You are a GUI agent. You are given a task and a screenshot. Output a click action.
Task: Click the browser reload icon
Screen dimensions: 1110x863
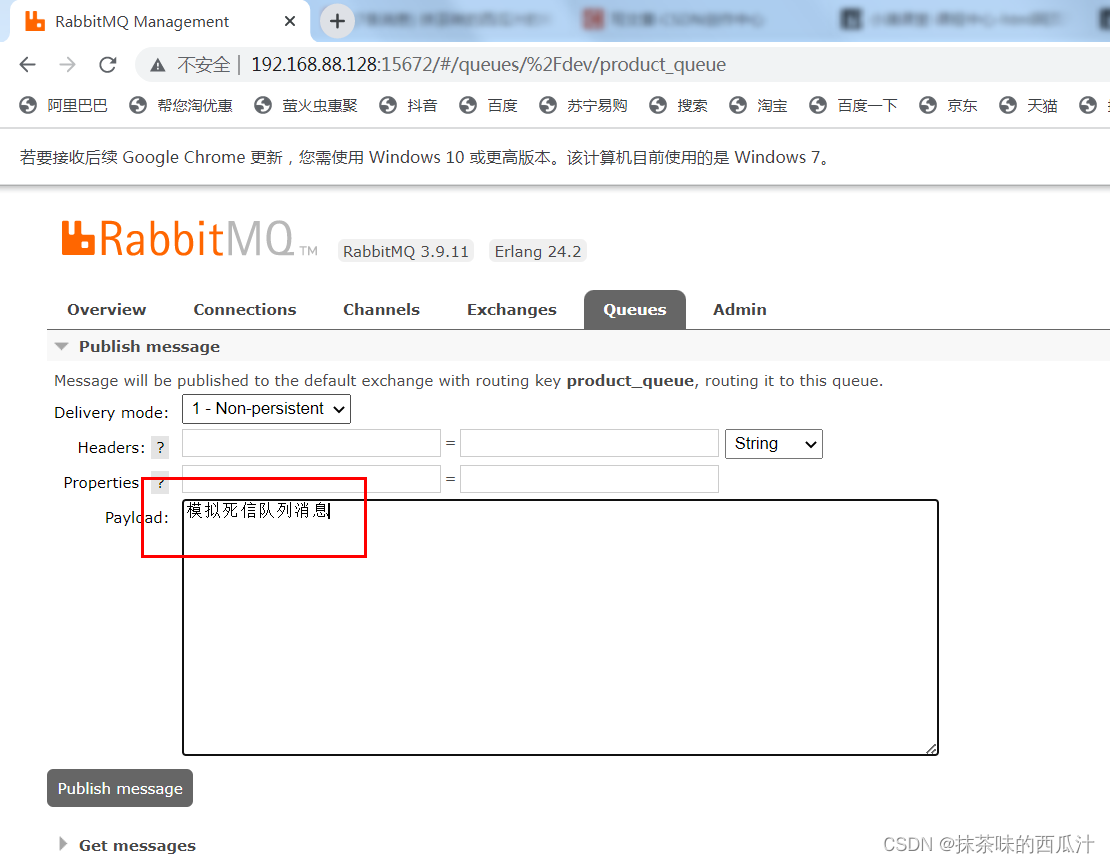pyautogui.click(x=108, y=64)
